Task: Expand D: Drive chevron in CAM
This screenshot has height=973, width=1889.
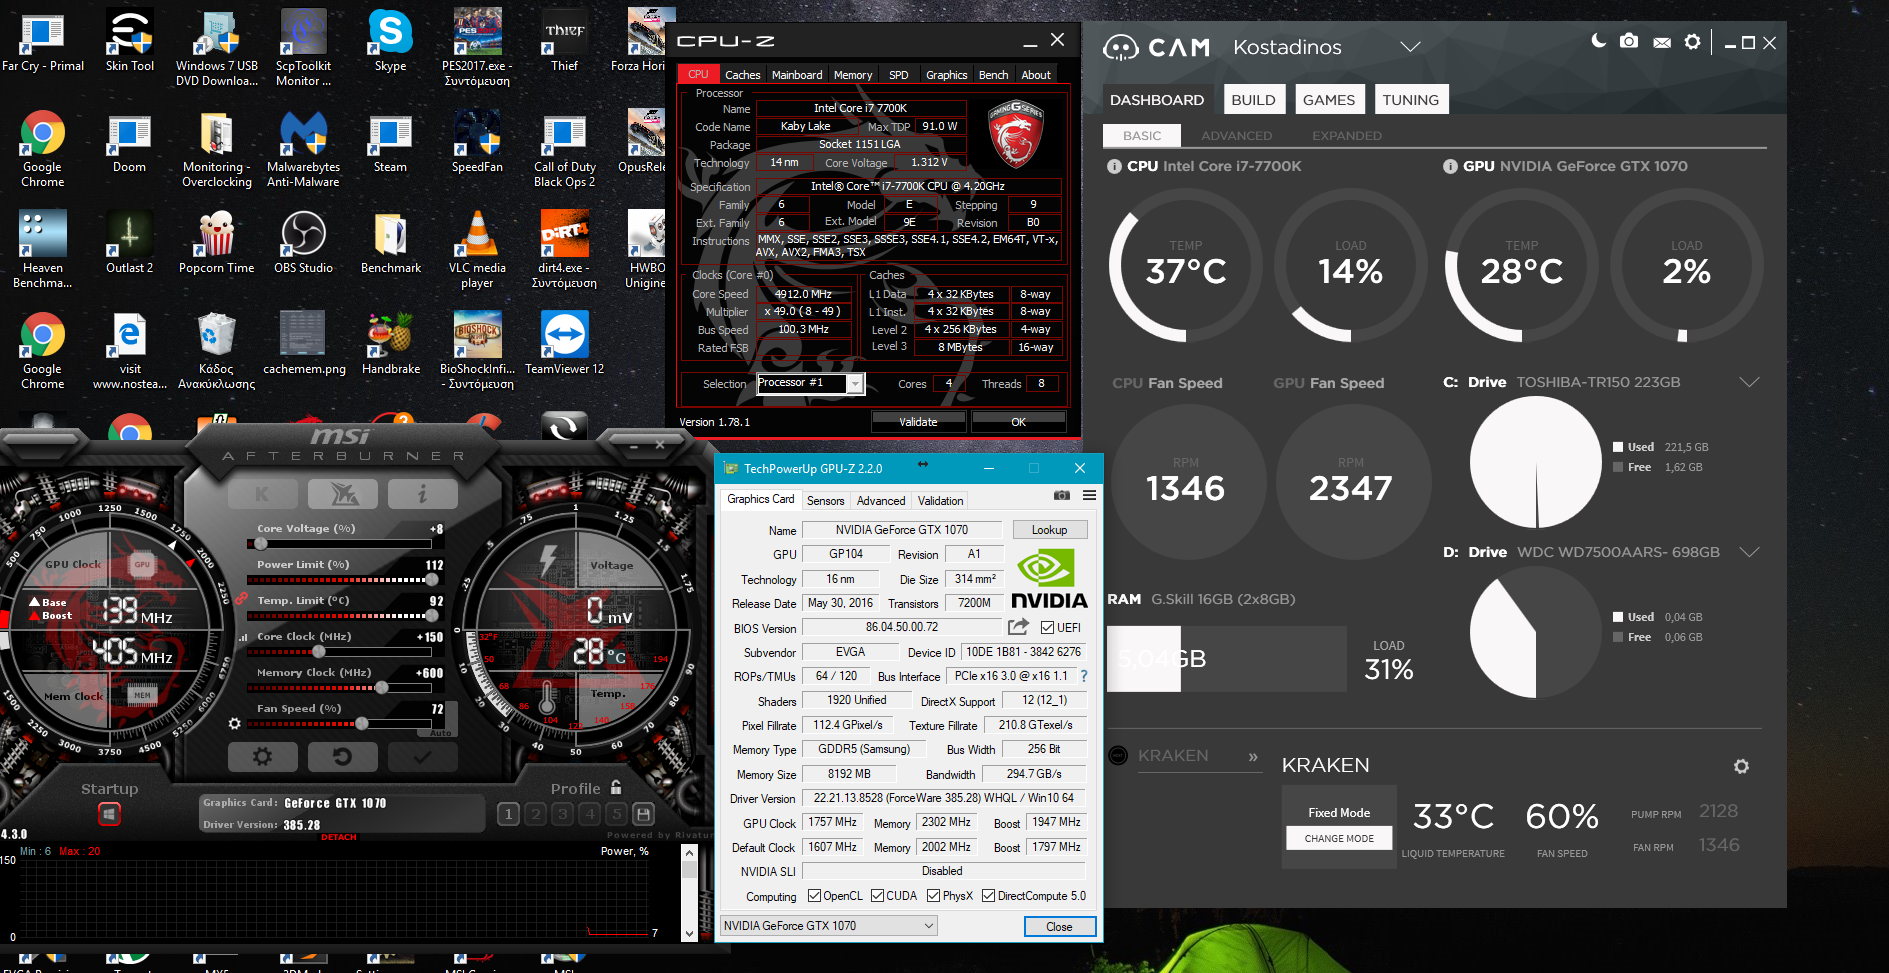Action: tap(1749, 552)
